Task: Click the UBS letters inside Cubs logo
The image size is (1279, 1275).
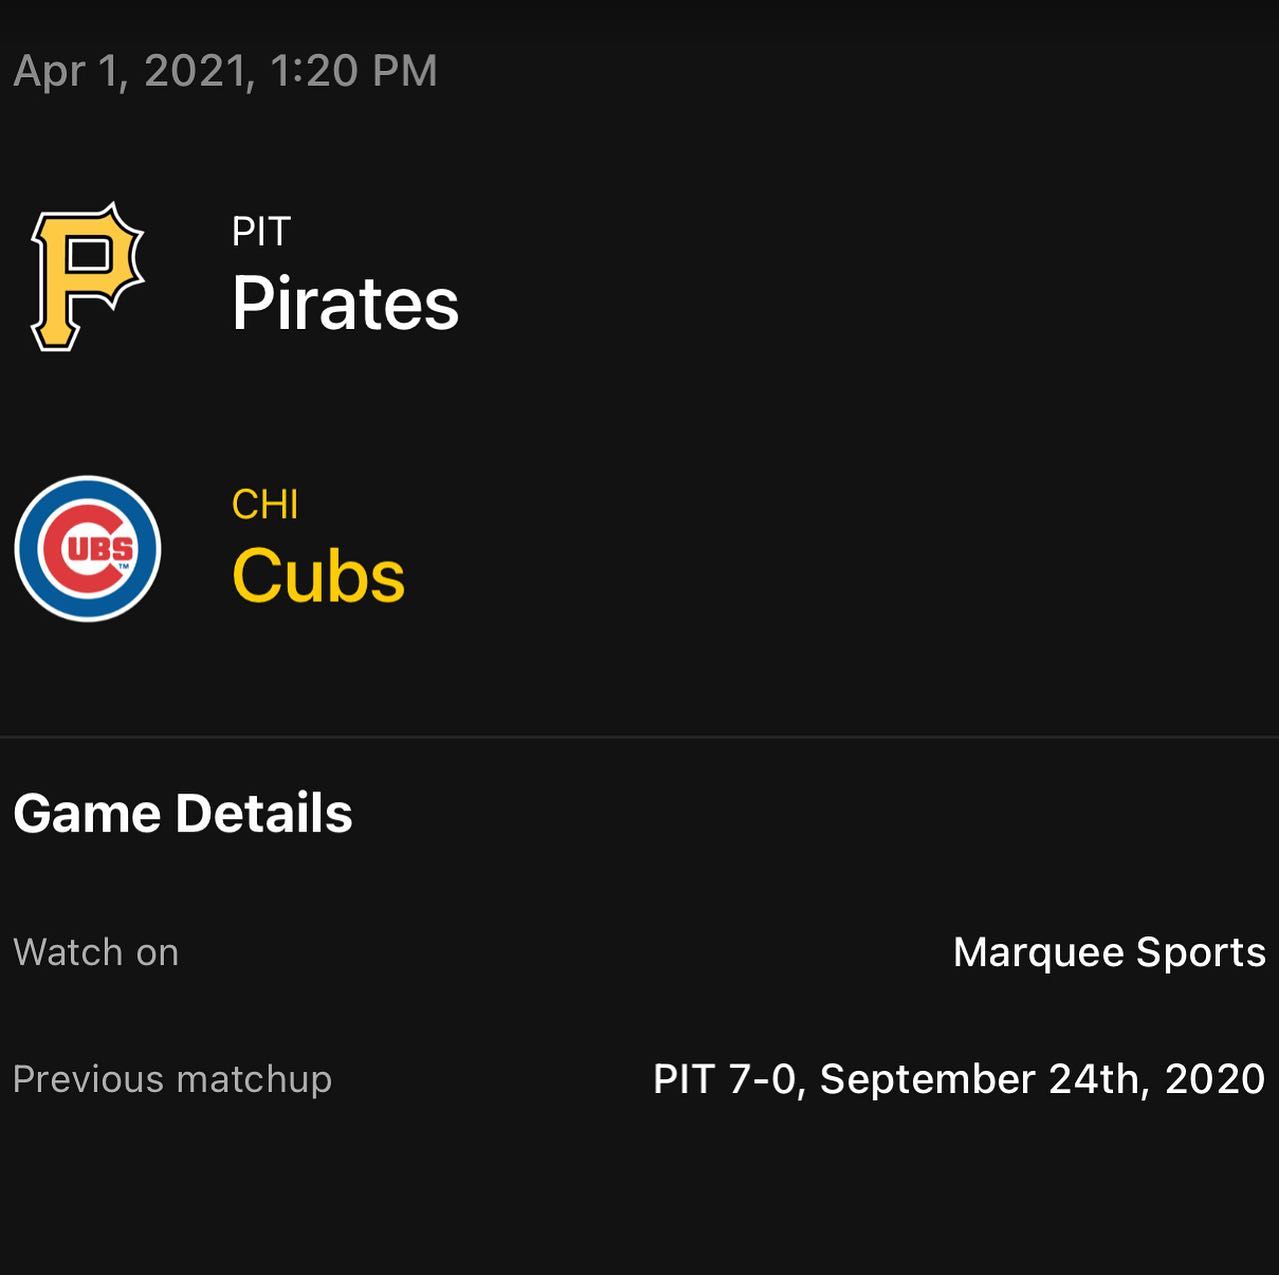Action: (x=100, y=549)
